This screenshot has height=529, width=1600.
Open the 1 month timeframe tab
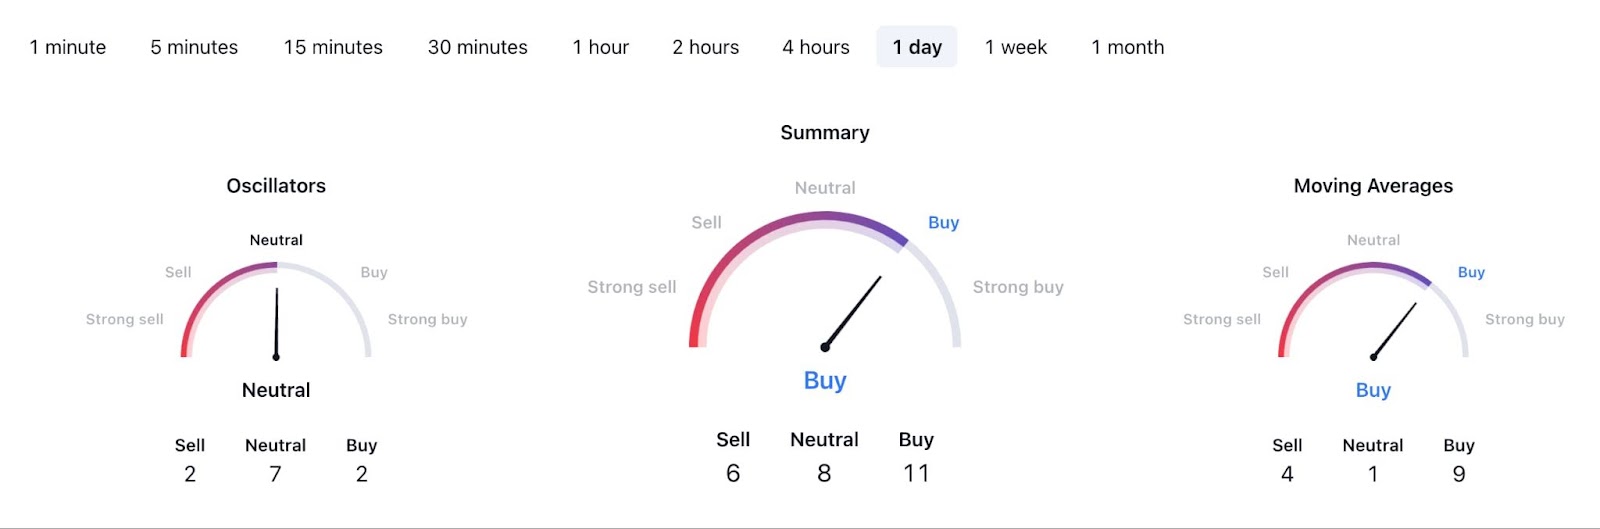[1127, 47]
